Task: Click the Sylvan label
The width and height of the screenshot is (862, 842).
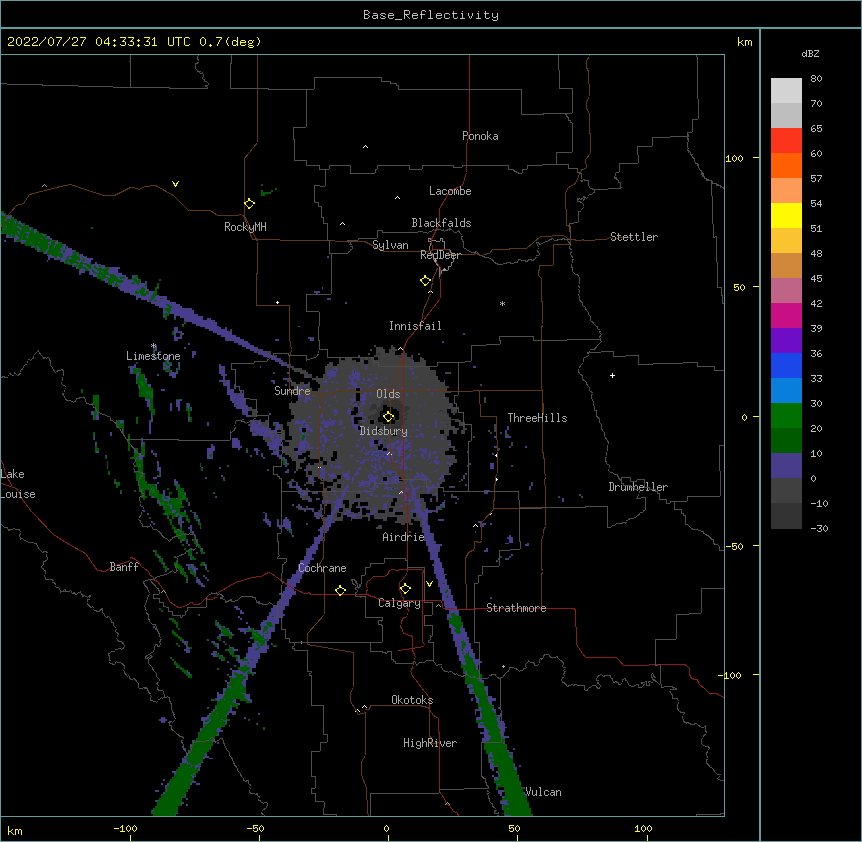Action: click(390, 245)
